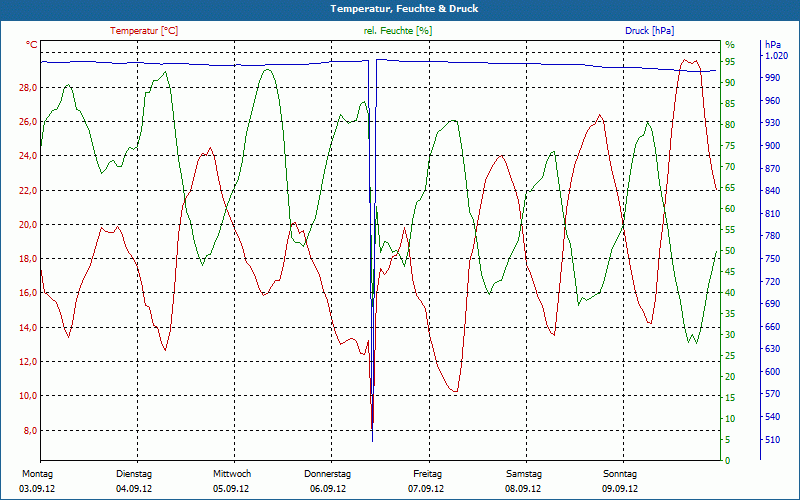Click the date '06.09.12'

(x=328, y=489)
